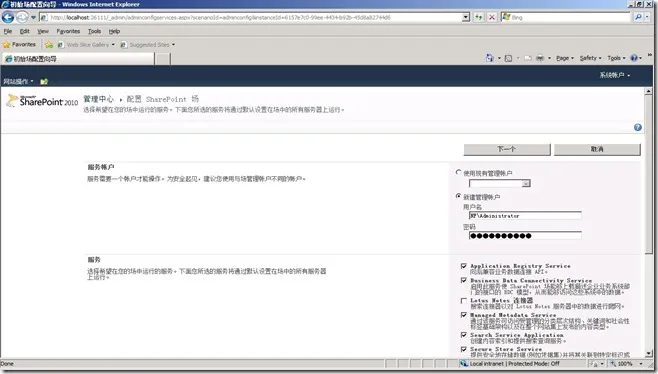Image resolution: width=658 pixels, height=374 pixels.
Task: Toggle Business Data Connectivity Service checkbox
Action: 464,280
